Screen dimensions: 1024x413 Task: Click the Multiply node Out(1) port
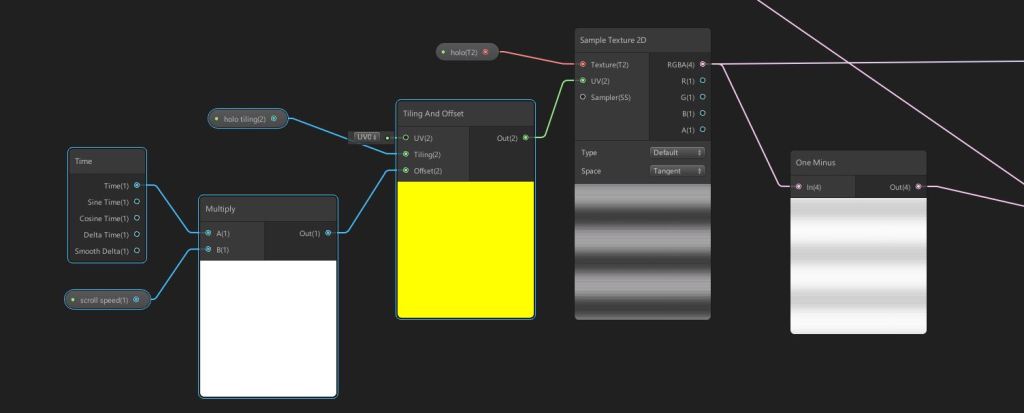click(328, 233)
